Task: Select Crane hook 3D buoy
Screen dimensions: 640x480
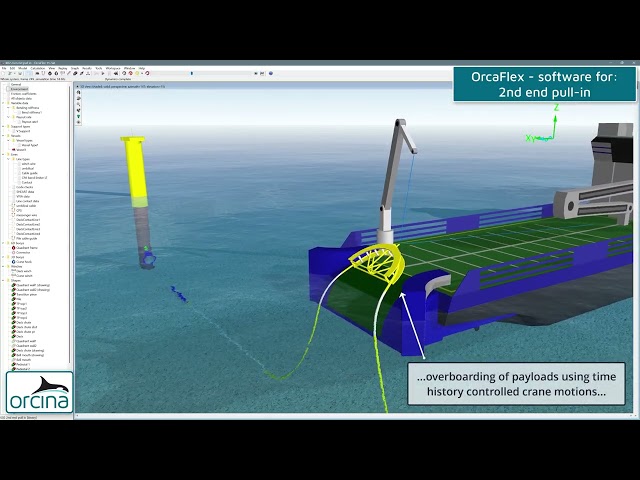Action: pyautogui.click(x=24, y=262)
